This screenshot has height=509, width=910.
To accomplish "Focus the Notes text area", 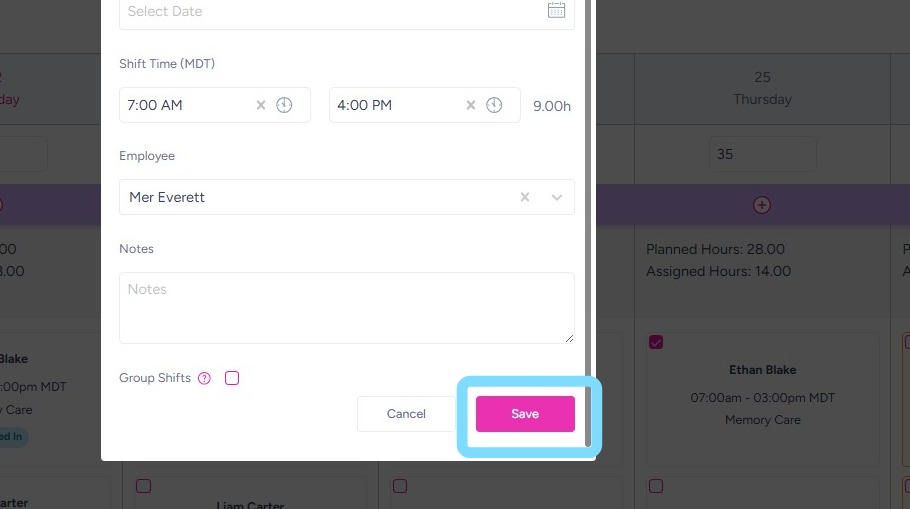I will [x=346, y=308].
